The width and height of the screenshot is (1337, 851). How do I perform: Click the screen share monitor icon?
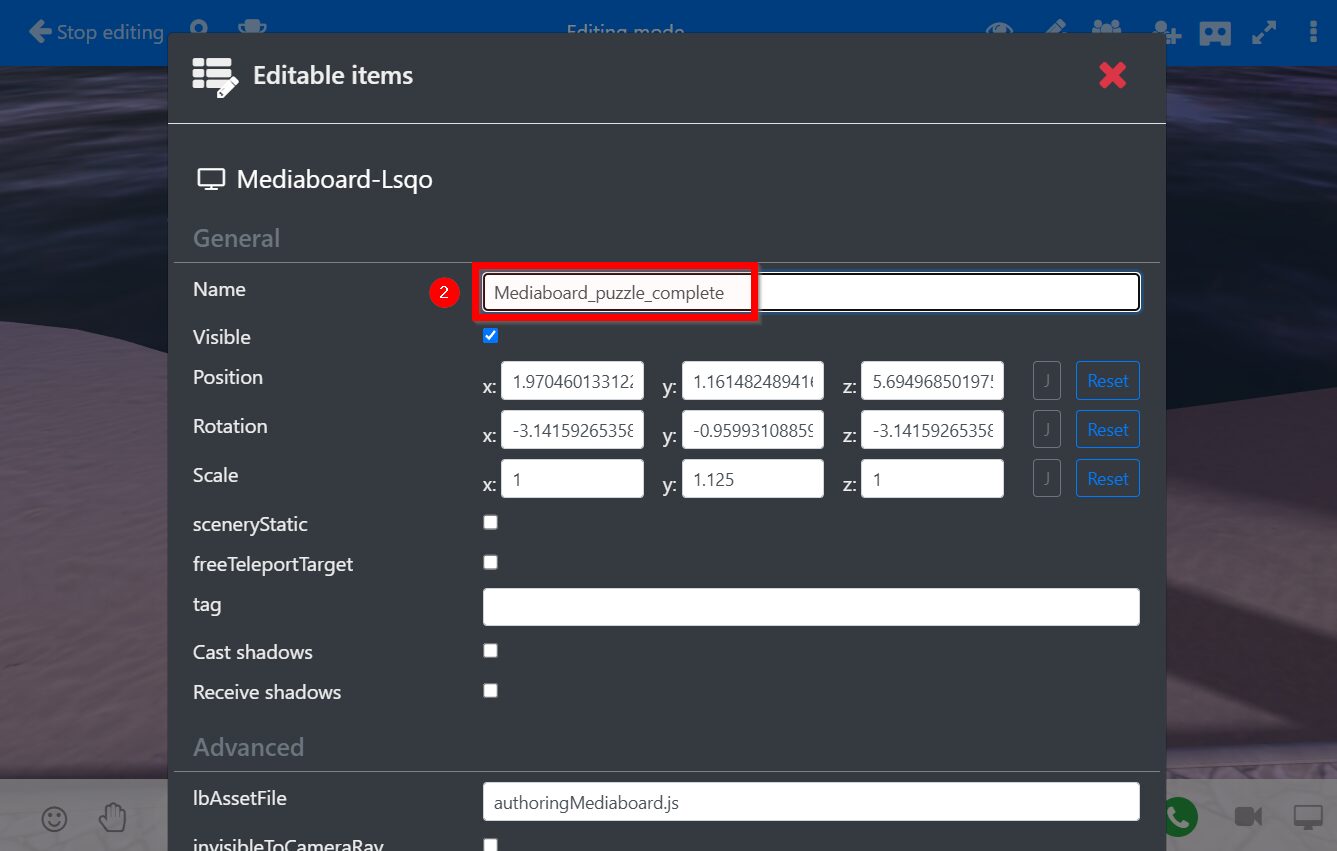[1307, 817]
